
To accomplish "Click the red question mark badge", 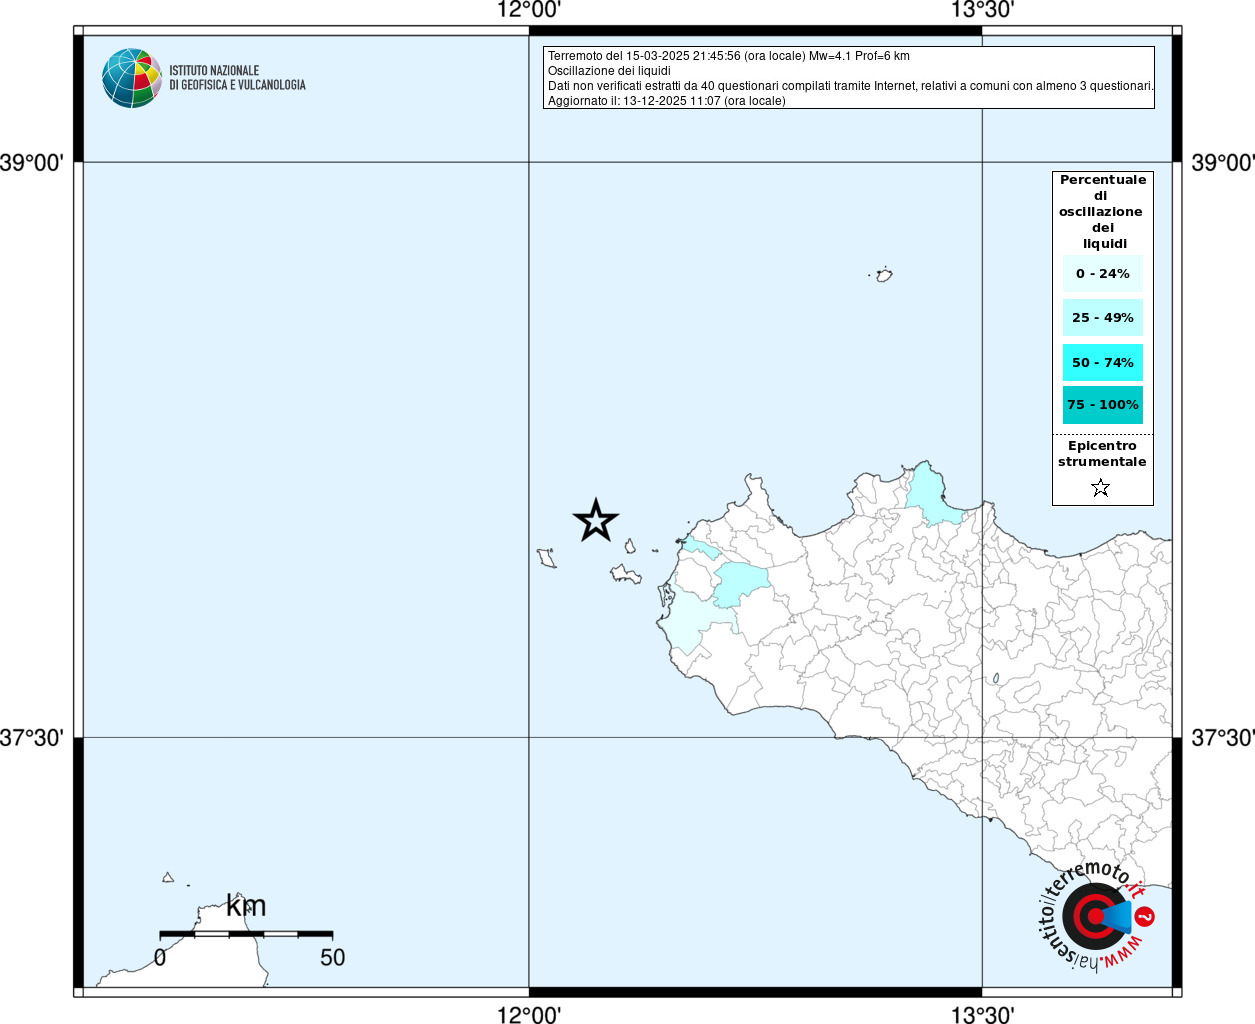I will click(1146, 916).
